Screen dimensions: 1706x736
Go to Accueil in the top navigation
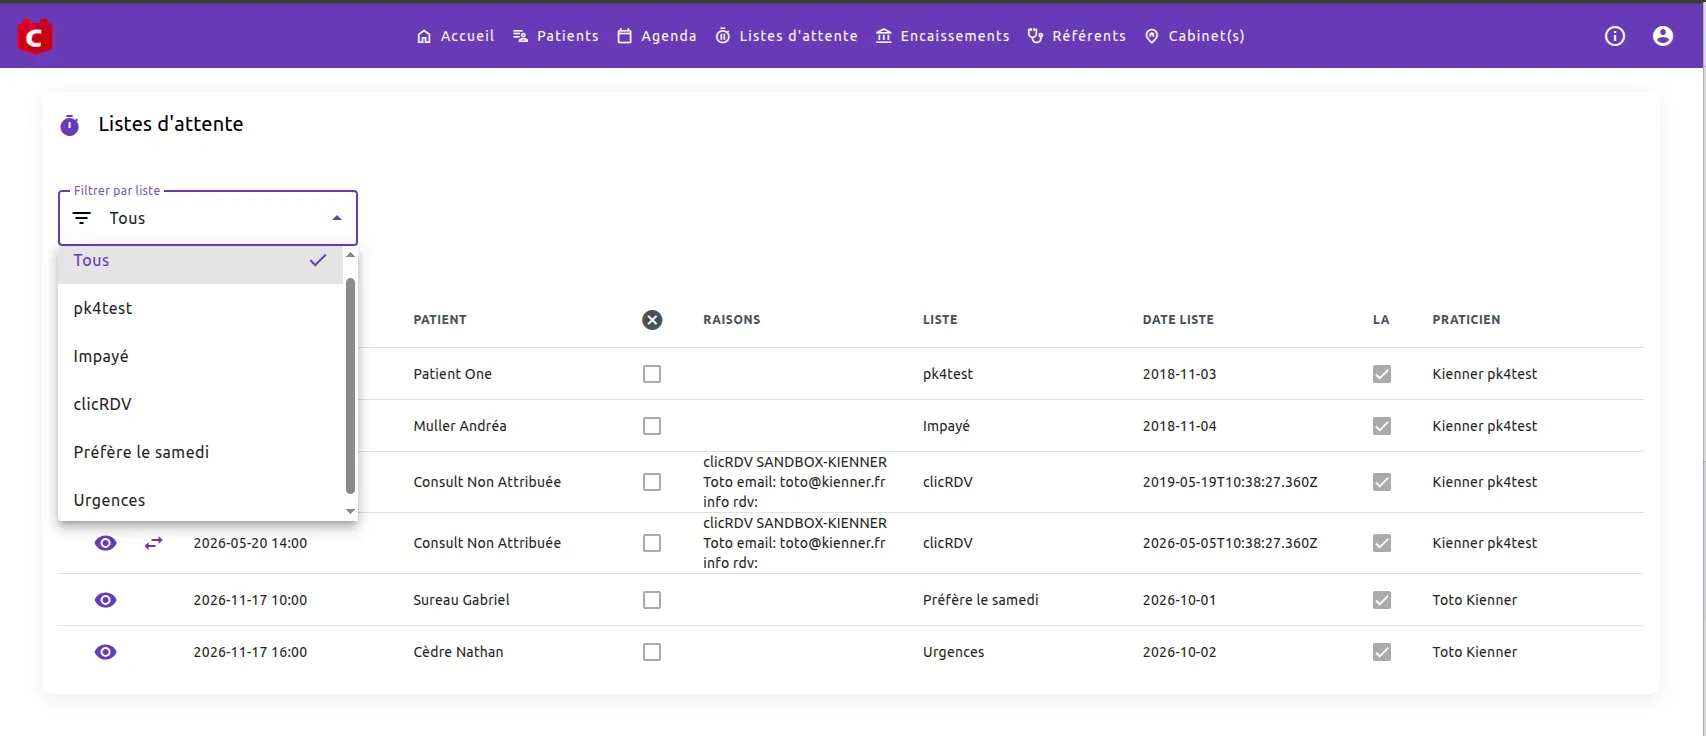pyautogui.click(x=456, y=36)
